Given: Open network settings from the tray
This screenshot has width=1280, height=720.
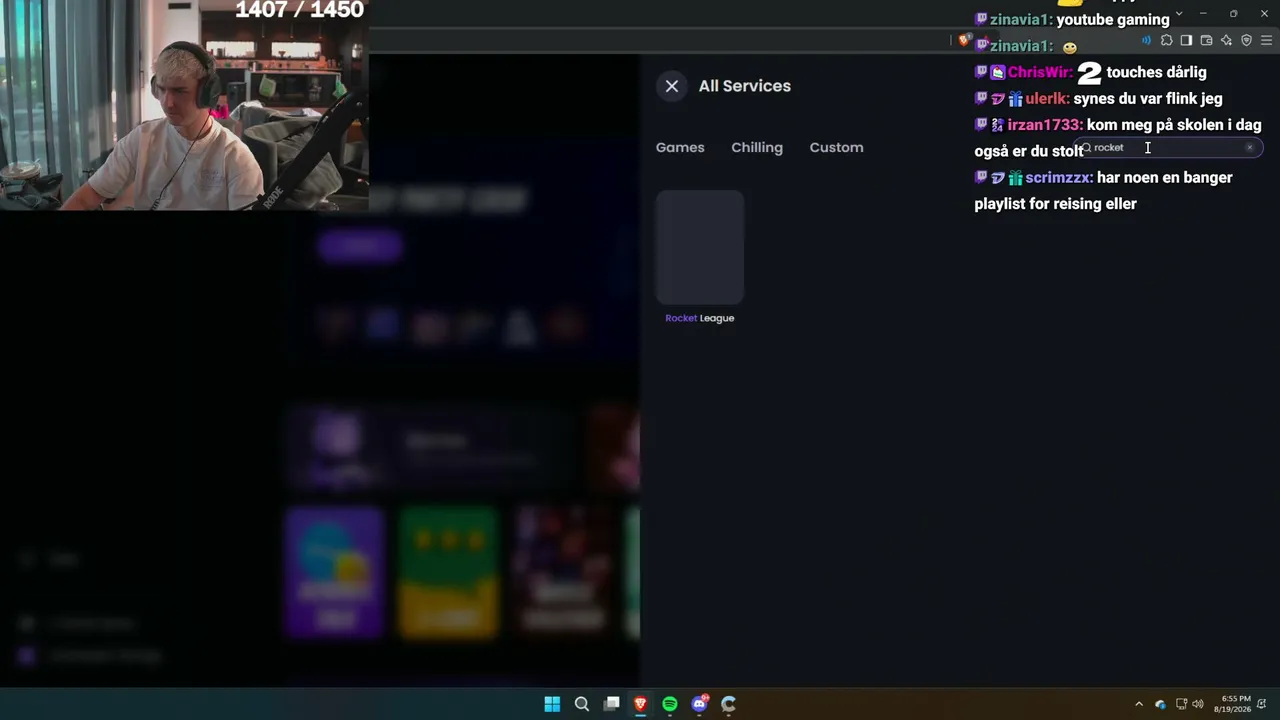Looking at the screenshot, I should click(1181, 704).
